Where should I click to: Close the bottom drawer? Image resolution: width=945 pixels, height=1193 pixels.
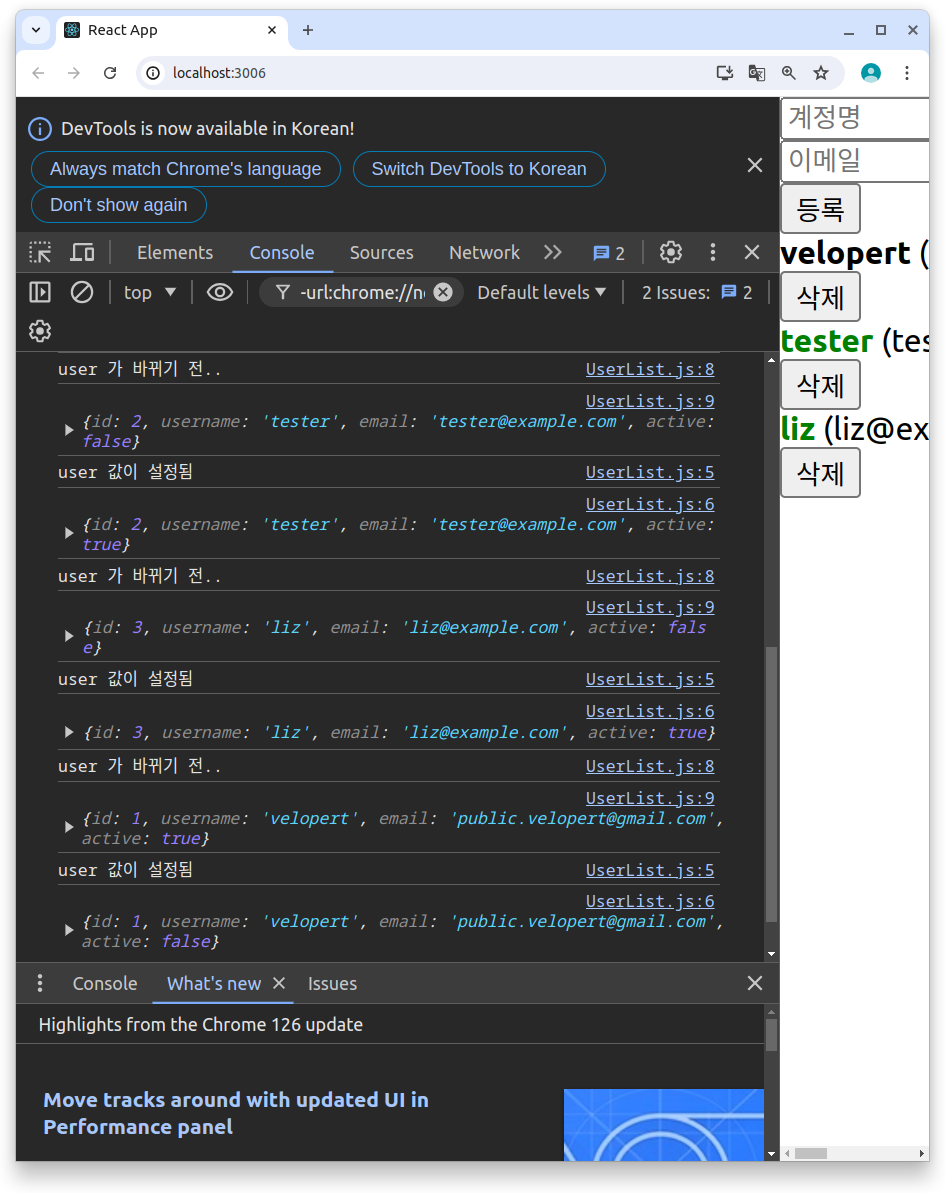pos(755,983)
